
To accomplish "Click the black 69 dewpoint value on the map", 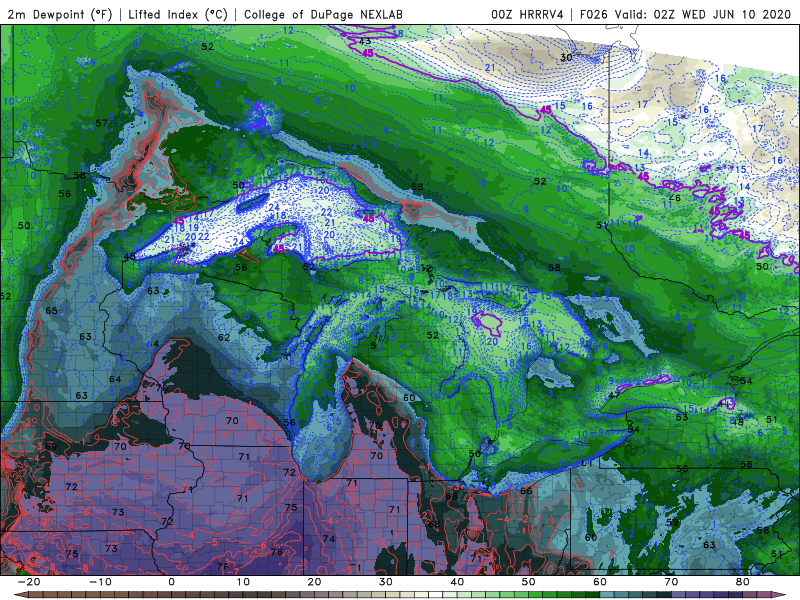I will 51,446.
